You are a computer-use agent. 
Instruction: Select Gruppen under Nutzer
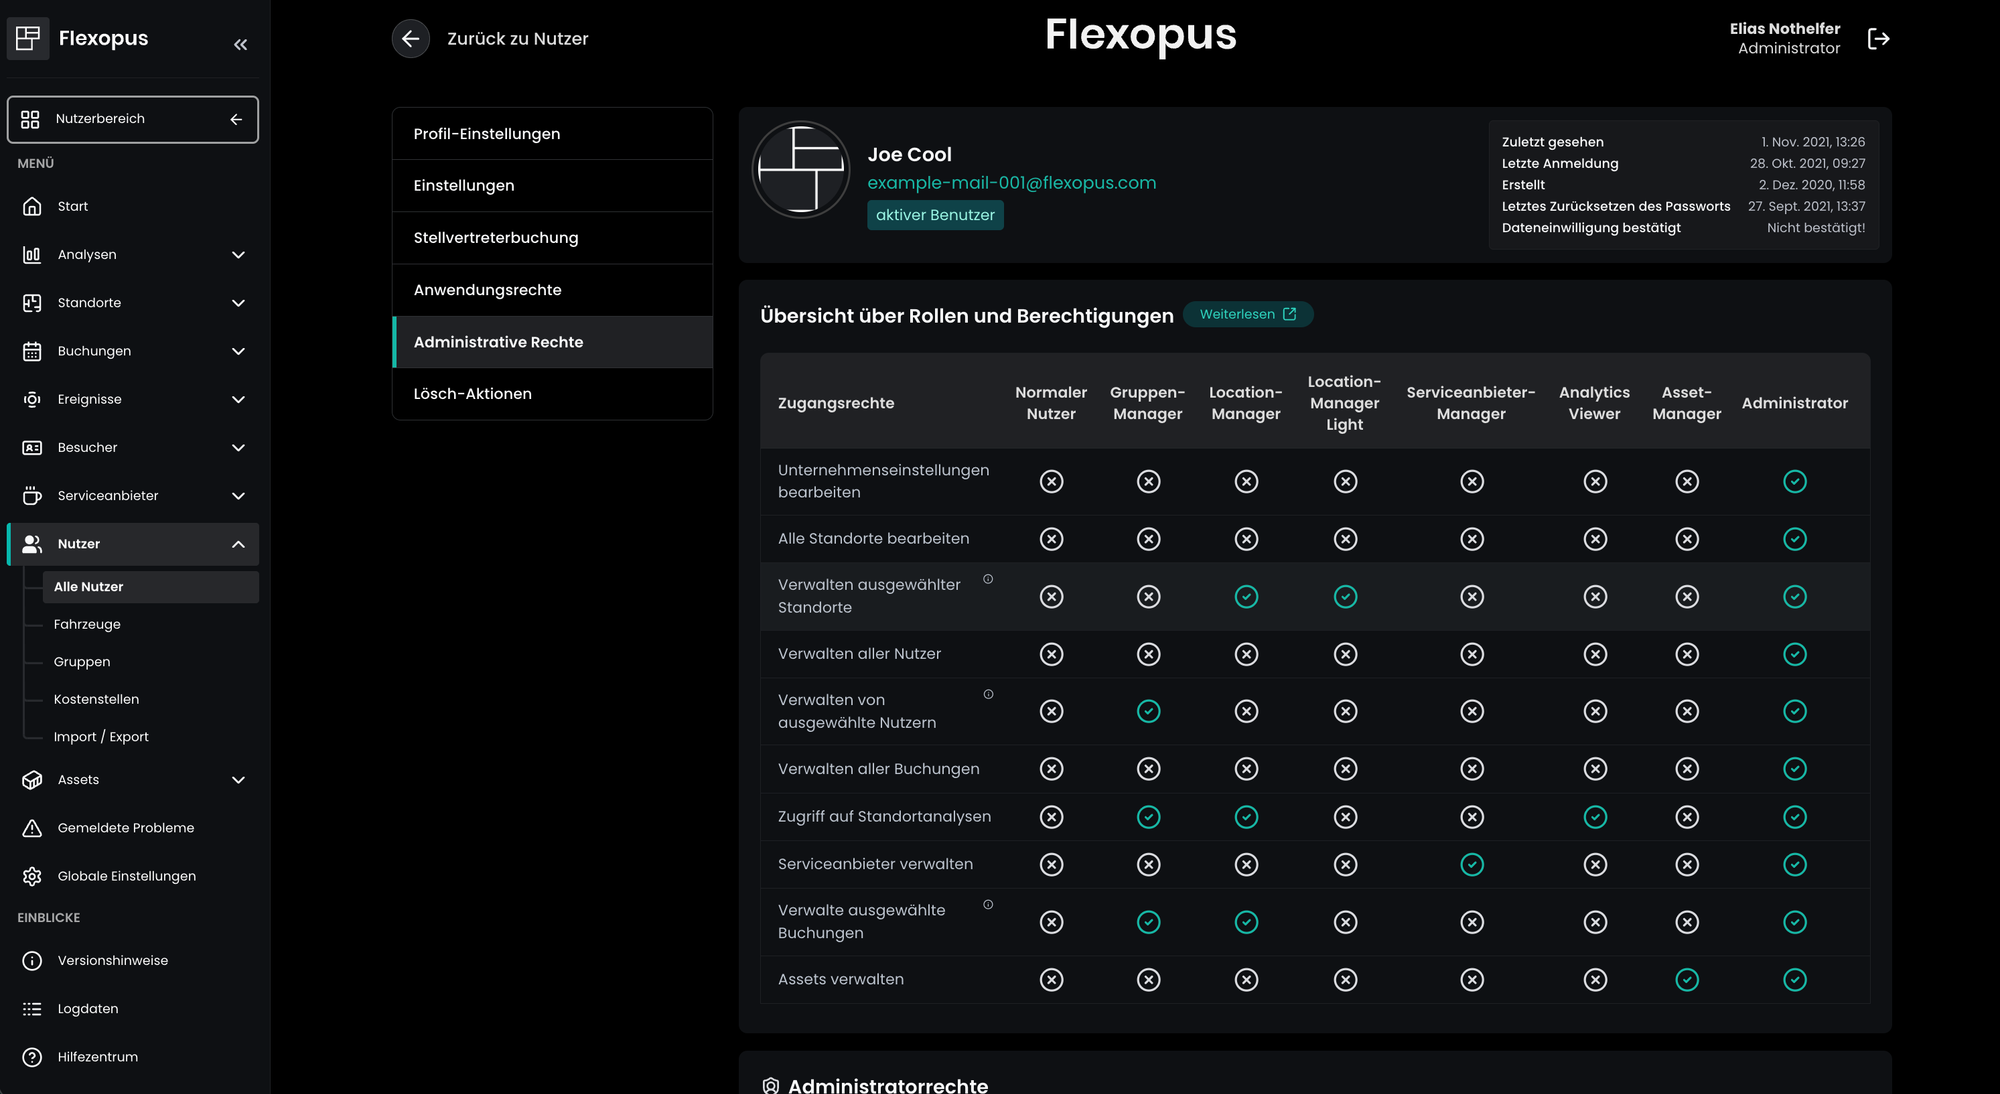point(82,662)
